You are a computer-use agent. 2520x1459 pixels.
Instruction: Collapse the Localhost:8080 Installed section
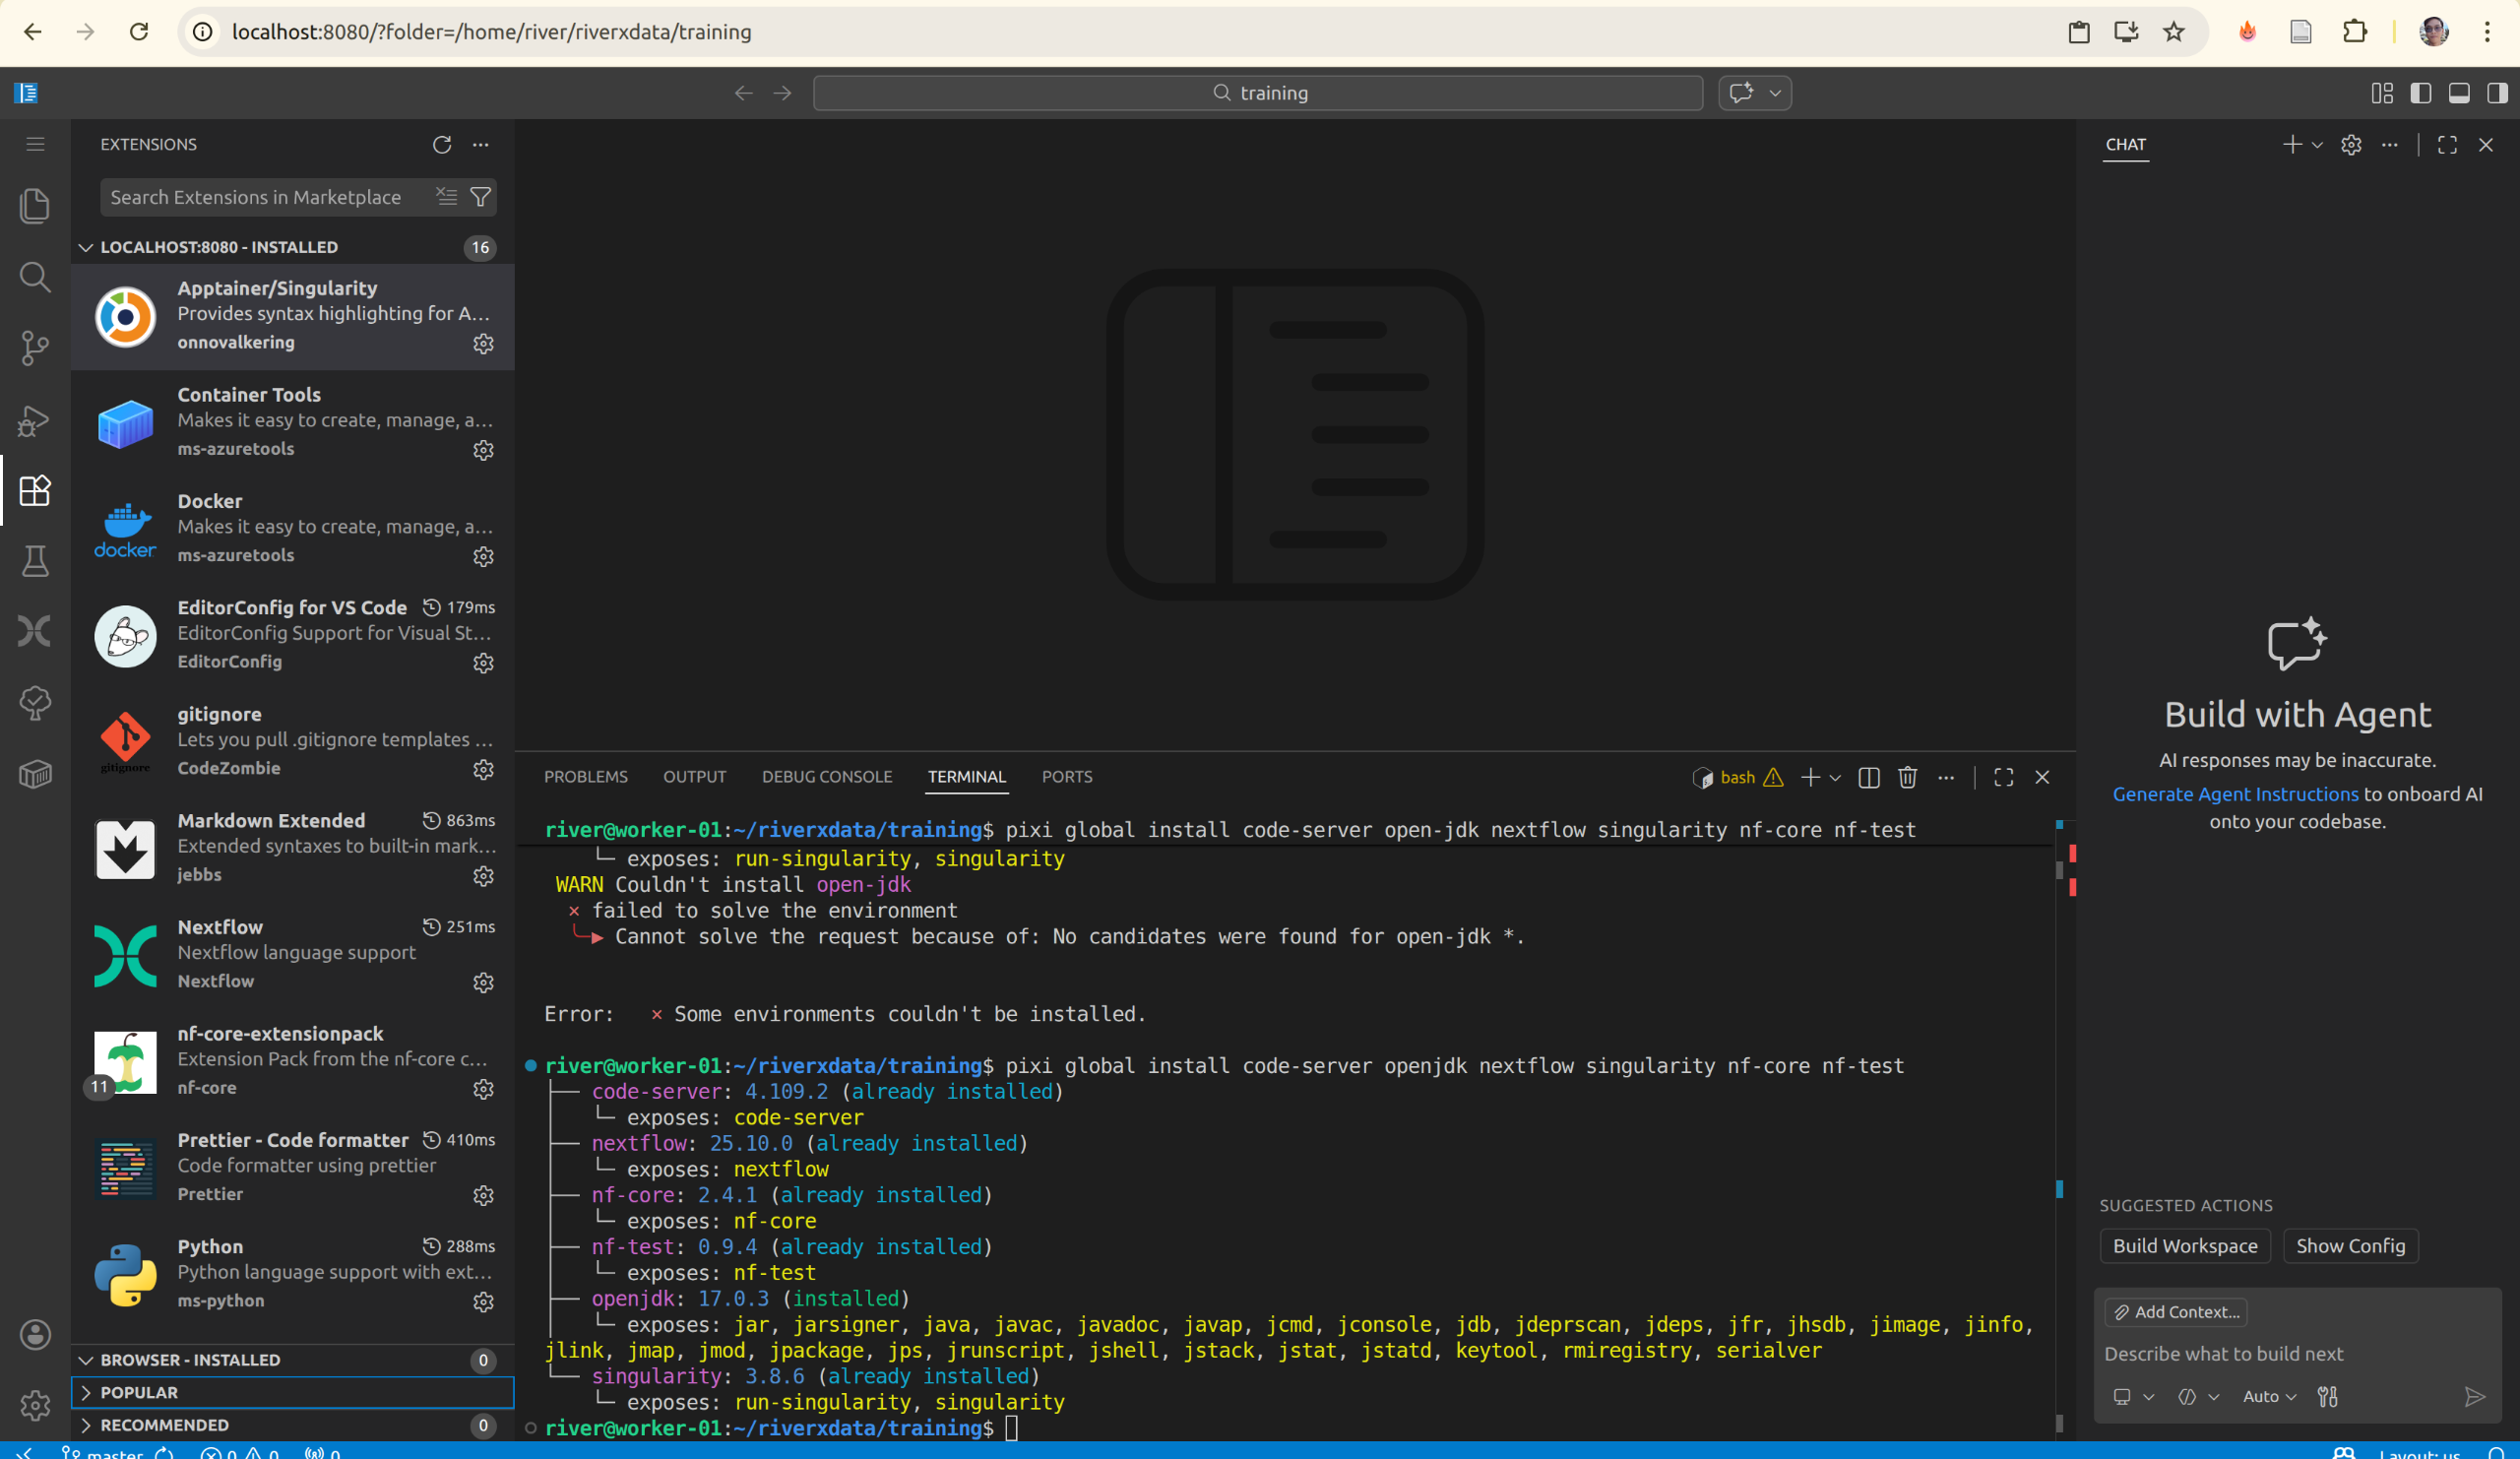tap(218, 247)
